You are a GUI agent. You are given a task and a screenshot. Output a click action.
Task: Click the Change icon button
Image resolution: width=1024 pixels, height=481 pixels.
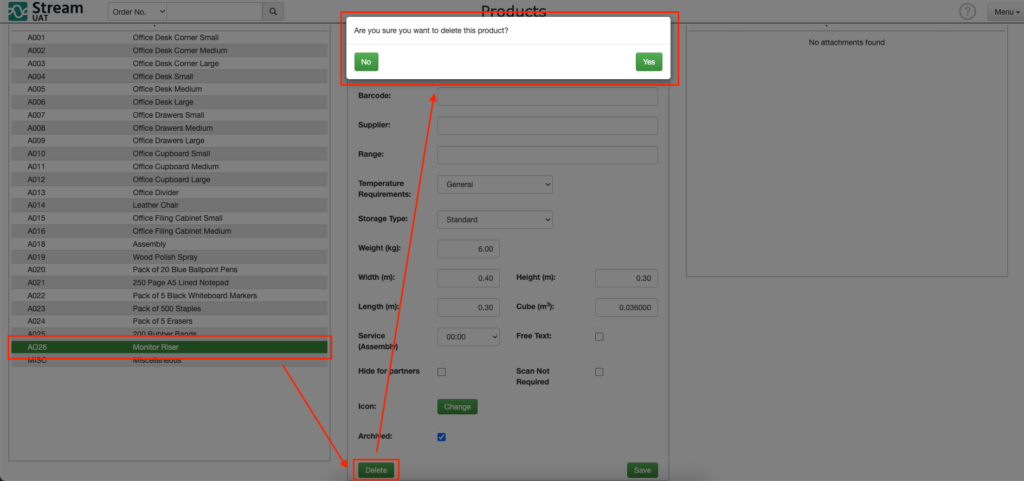click(x=457, y=407)
